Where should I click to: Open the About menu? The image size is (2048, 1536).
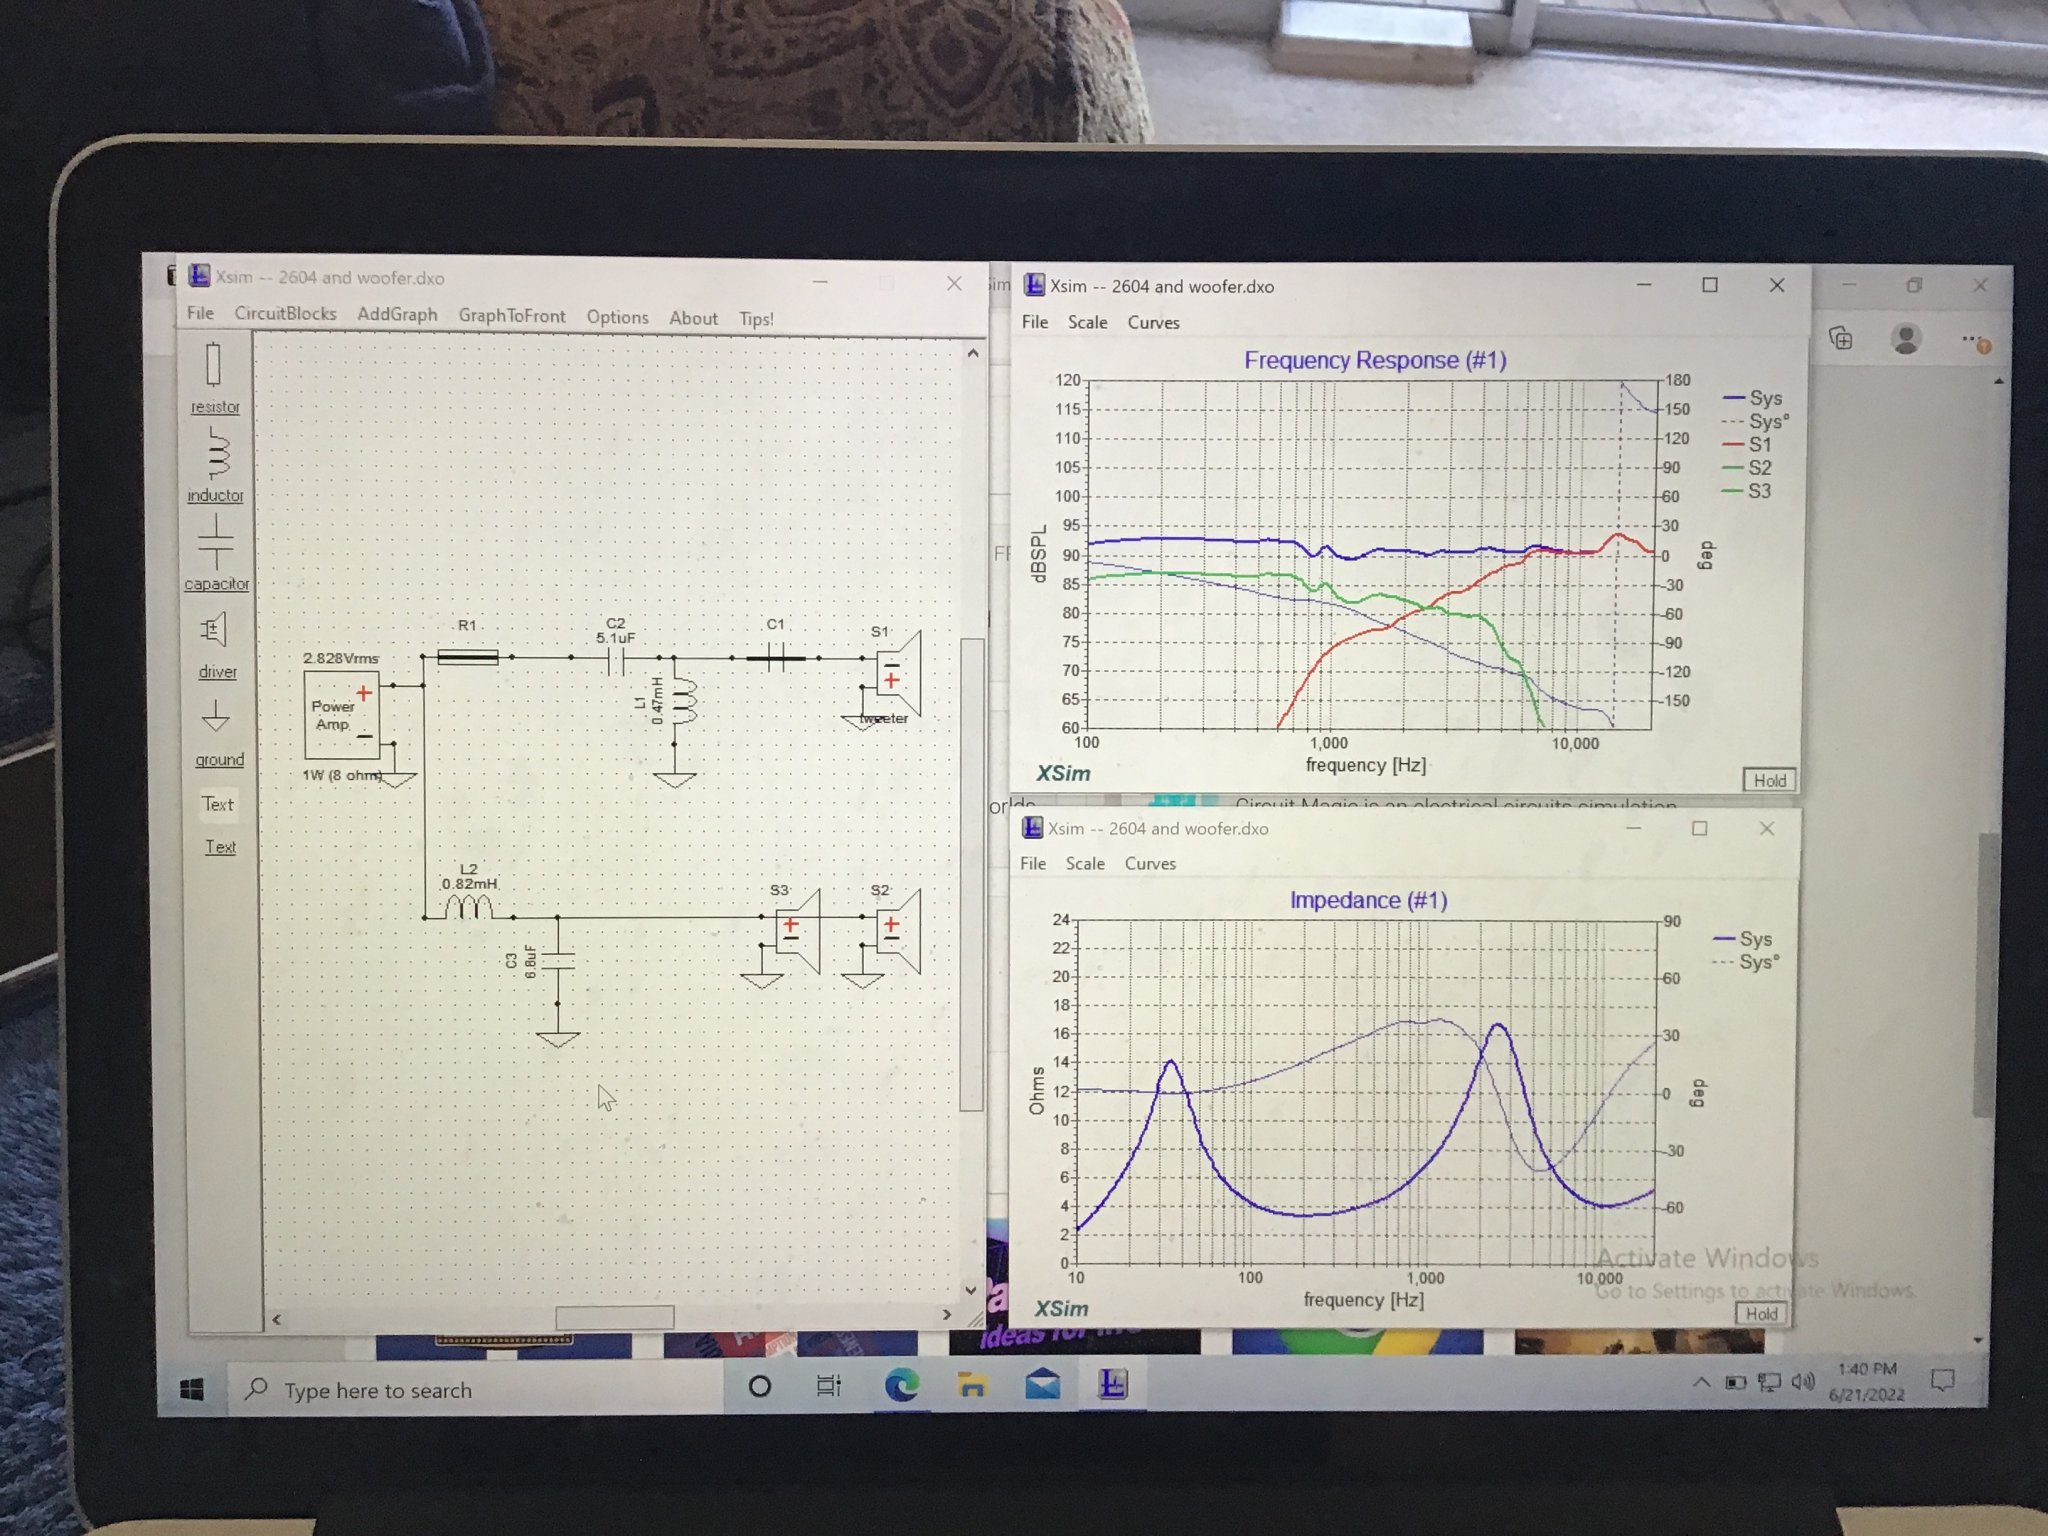(693, 318)
